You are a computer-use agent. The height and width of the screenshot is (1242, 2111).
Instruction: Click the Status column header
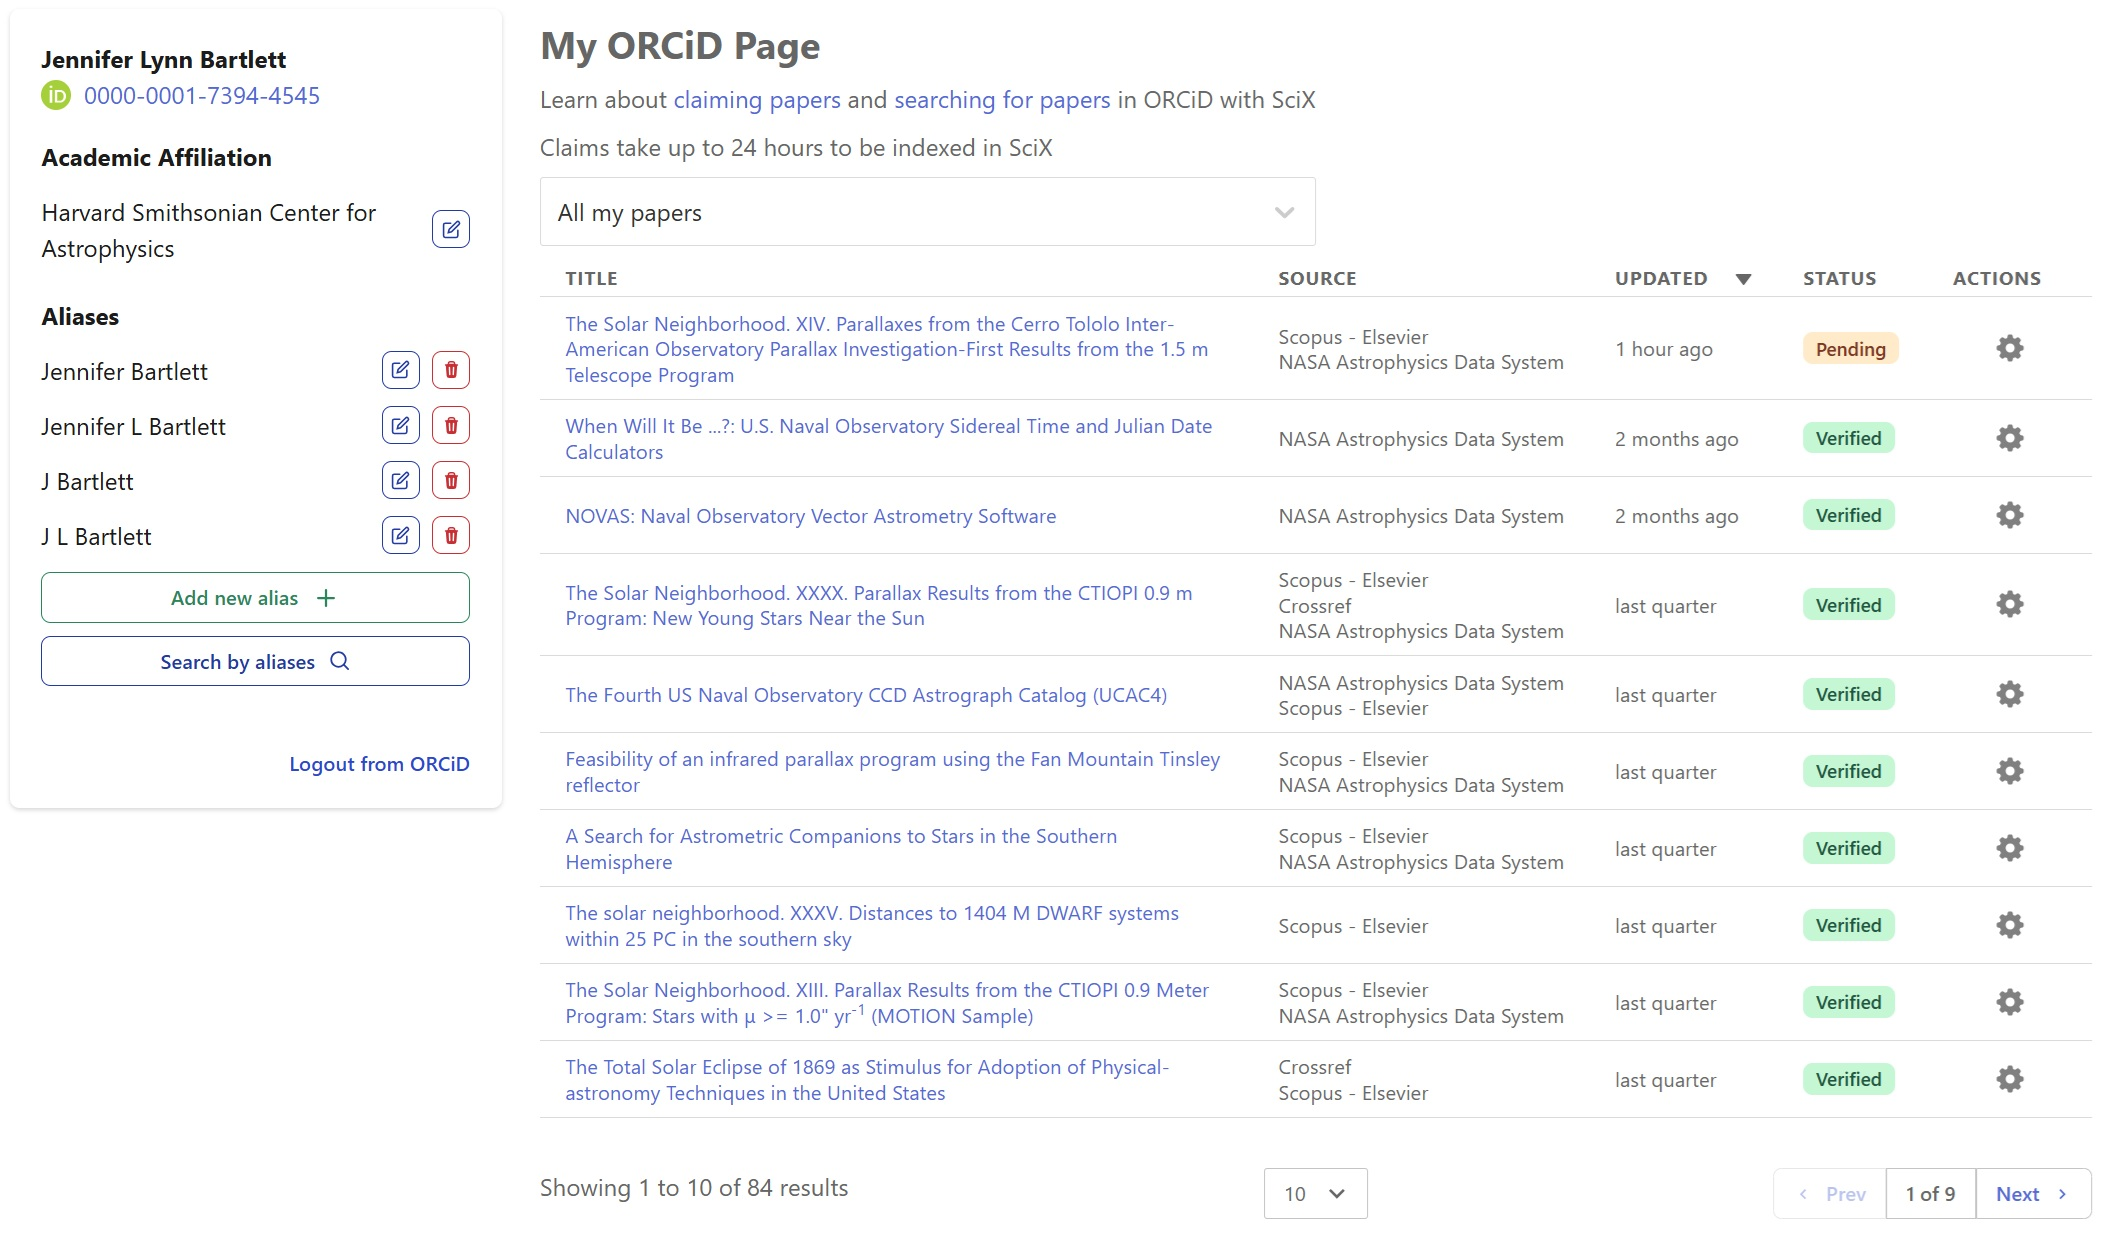pyautogui.click(x=1839, y=279)
